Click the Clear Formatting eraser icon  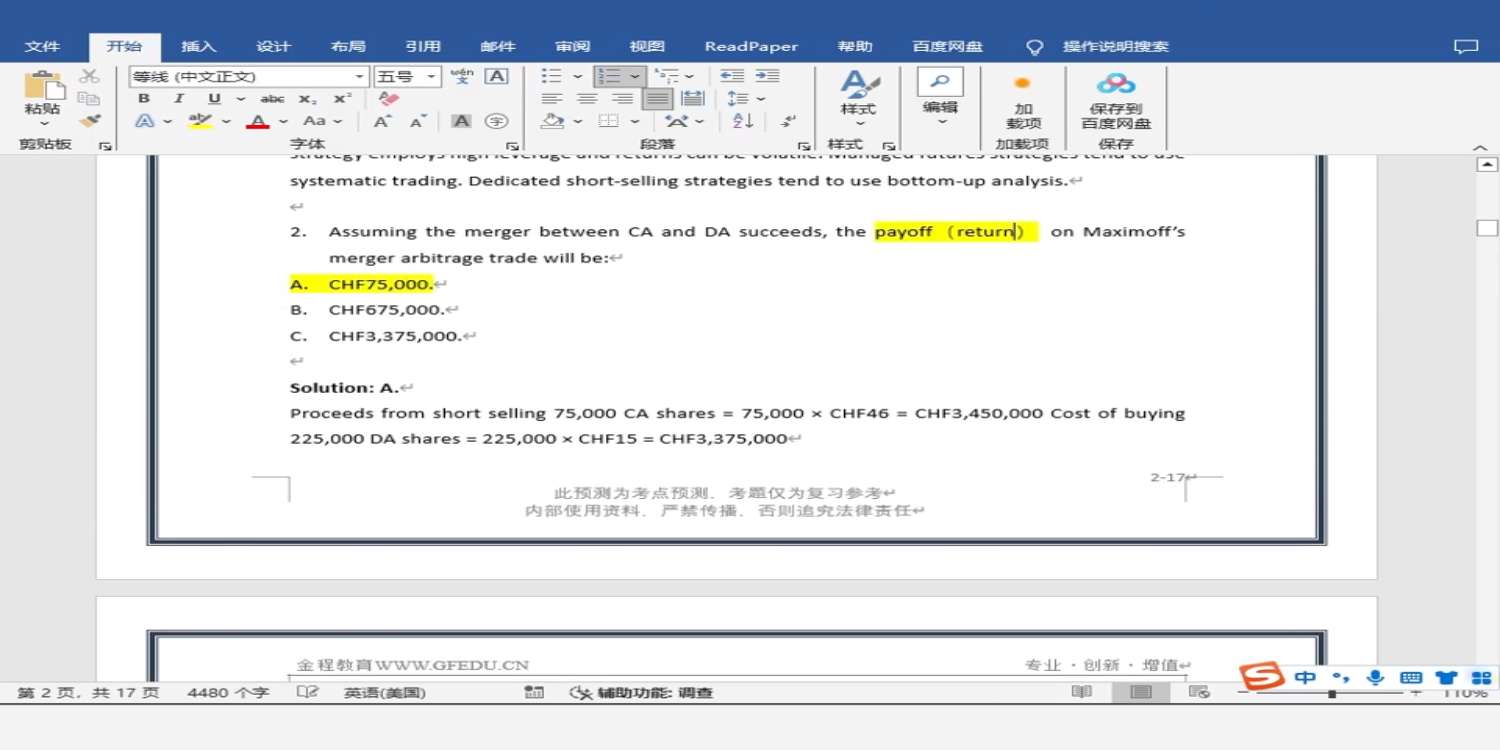coord(390,99)
